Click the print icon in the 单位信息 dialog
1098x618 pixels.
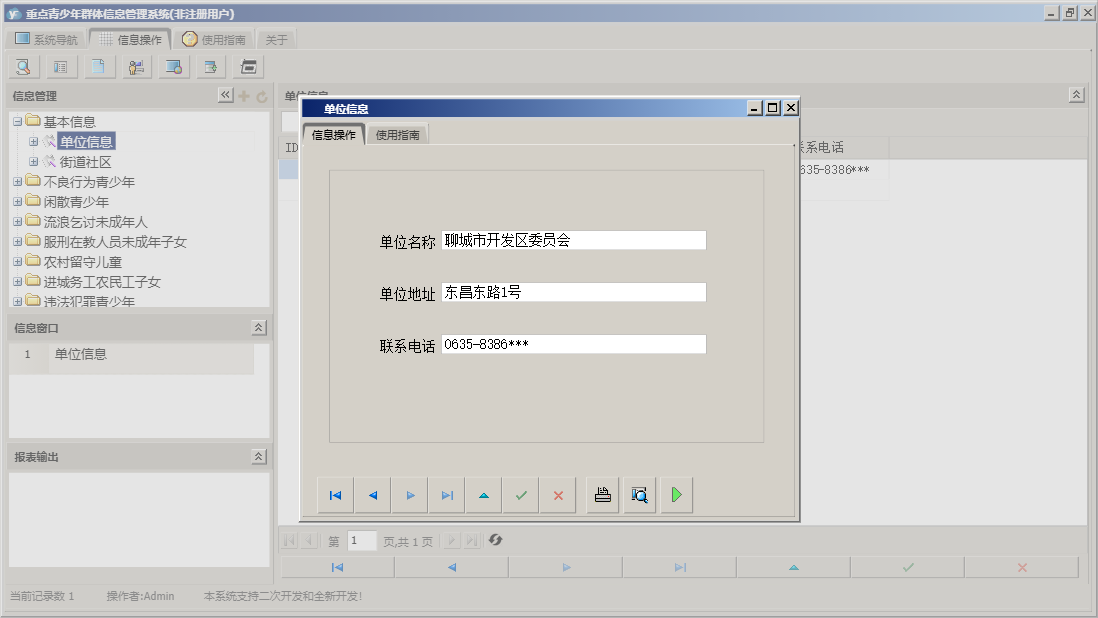602,494
